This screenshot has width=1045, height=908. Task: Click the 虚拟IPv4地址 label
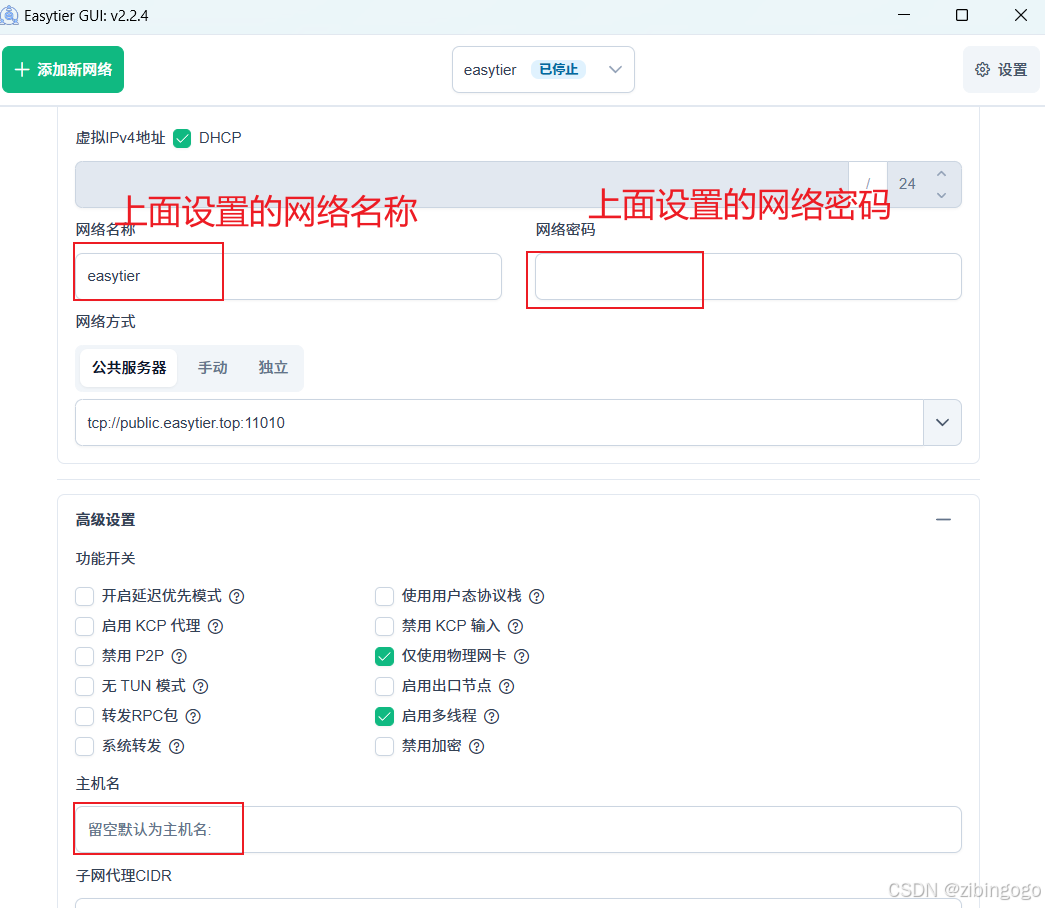(120, 138)
